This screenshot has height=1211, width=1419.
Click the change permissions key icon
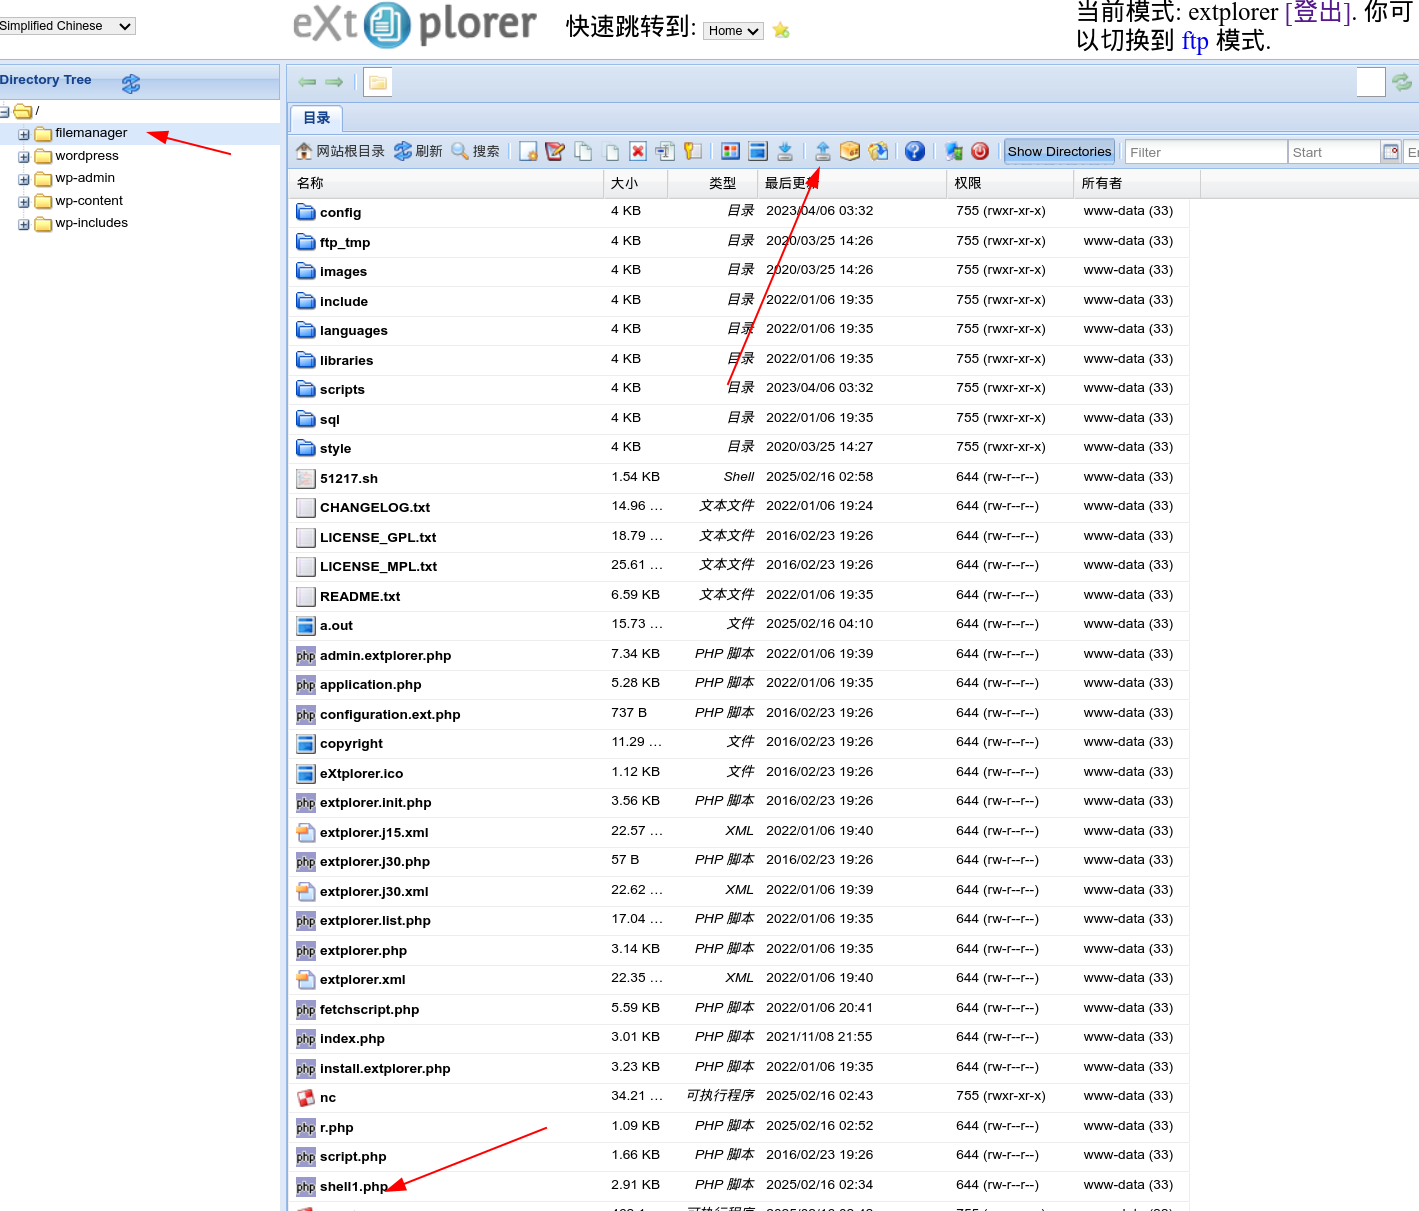(692, 151)
